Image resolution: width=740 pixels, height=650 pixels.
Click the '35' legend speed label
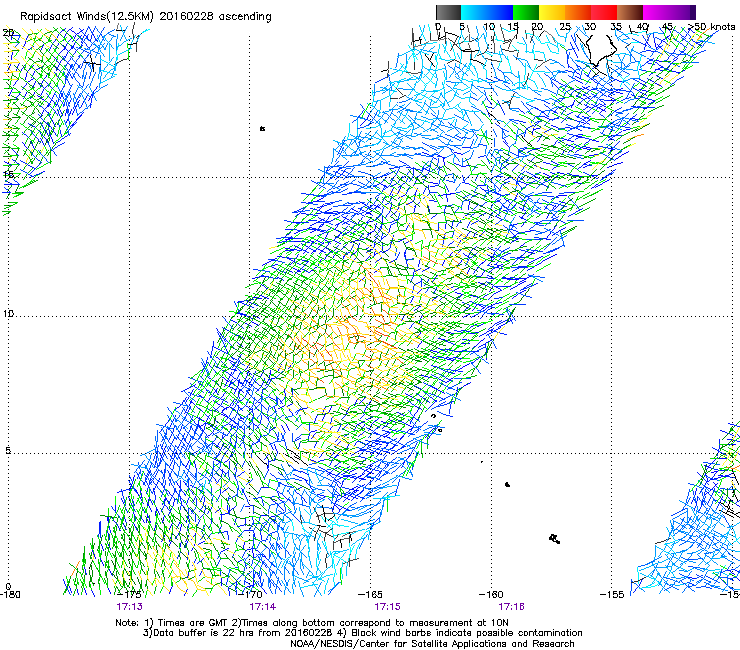[616, 27]
